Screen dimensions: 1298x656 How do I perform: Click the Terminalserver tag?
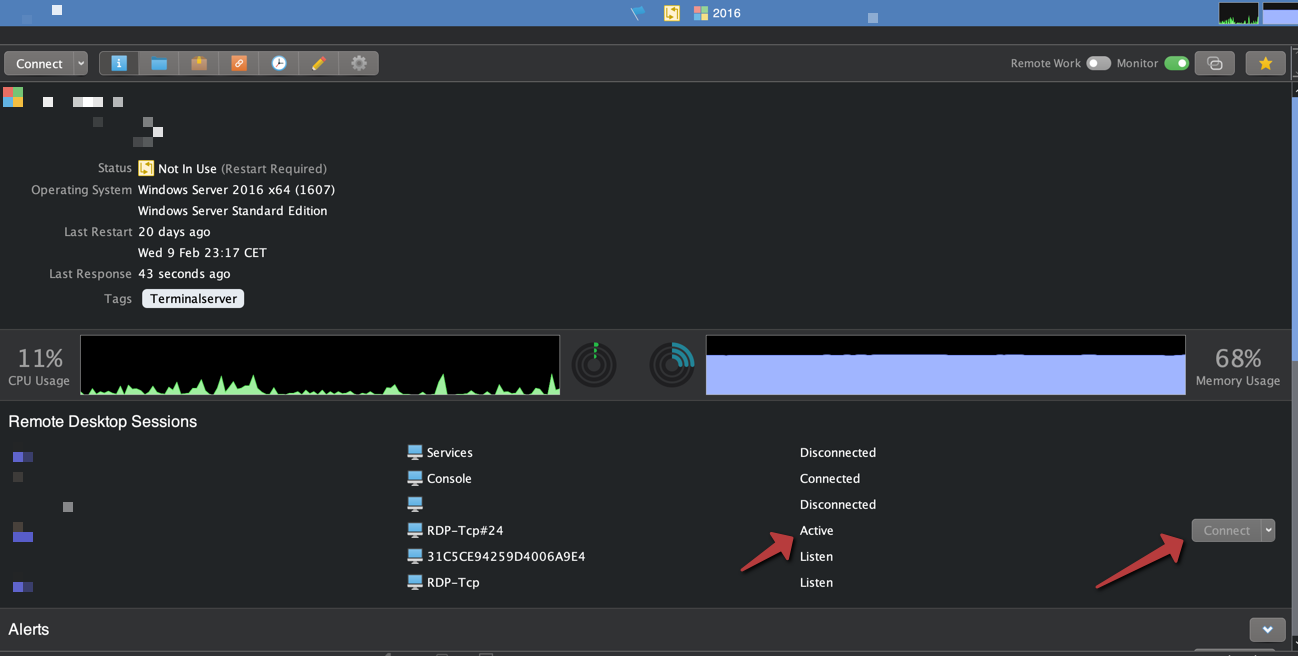pyautogui.click(x=193, y=298)
